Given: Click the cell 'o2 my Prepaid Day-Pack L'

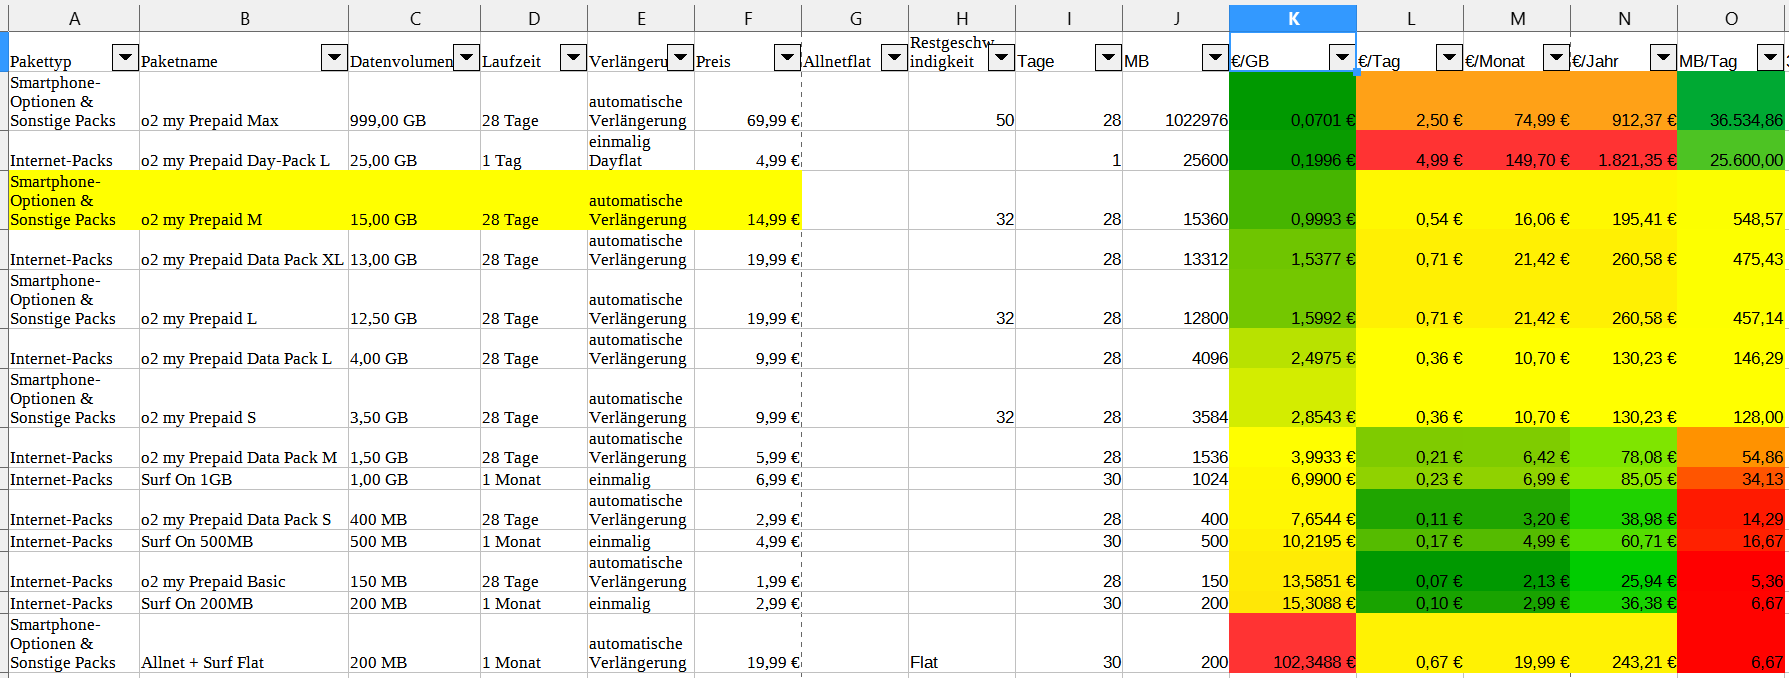Looking at the screenshot, I should (x=244, y=151).
